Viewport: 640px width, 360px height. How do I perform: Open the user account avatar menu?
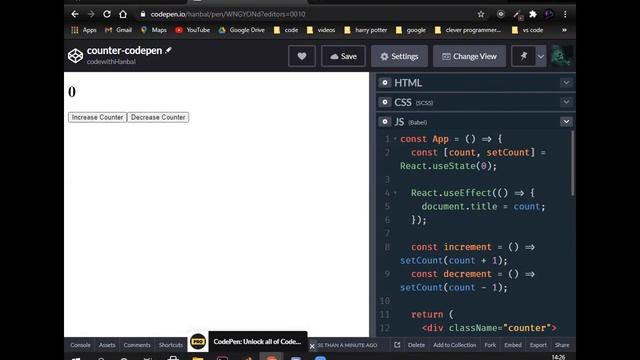tap(562, 56)
